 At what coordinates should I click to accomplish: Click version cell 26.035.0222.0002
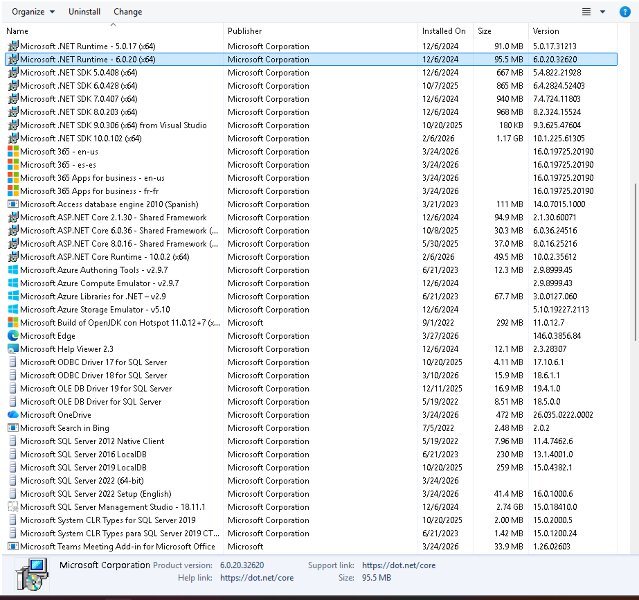(563, 415)
